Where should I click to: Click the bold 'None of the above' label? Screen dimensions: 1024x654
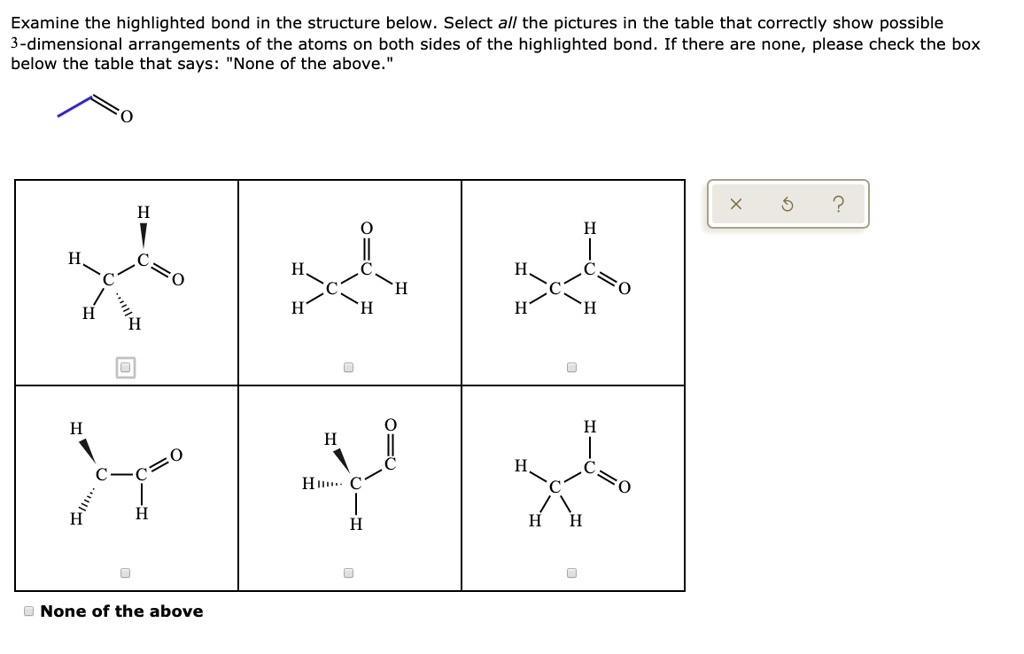[x=121, y=610]
